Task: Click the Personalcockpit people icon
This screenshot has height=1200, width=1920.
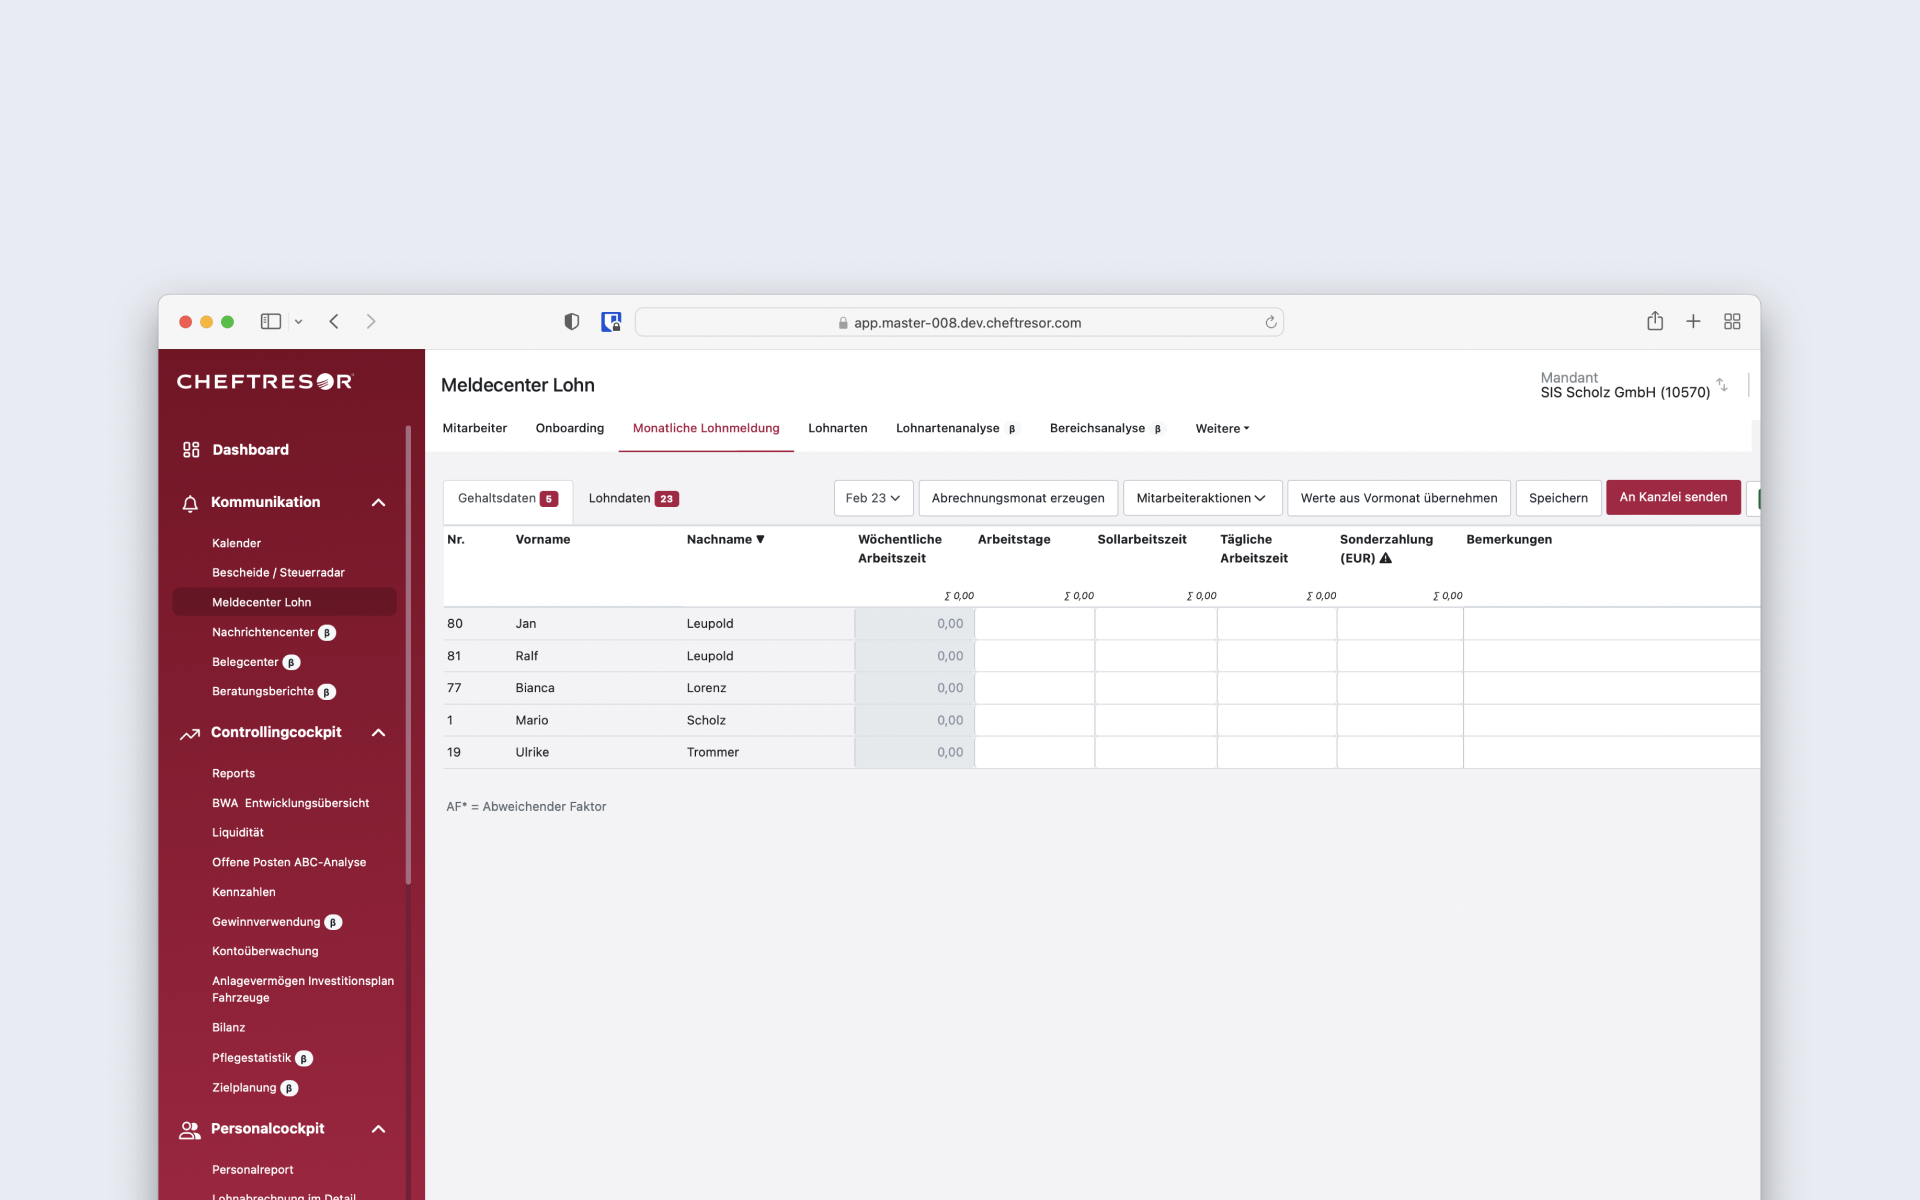Action: click(190, 1130)
